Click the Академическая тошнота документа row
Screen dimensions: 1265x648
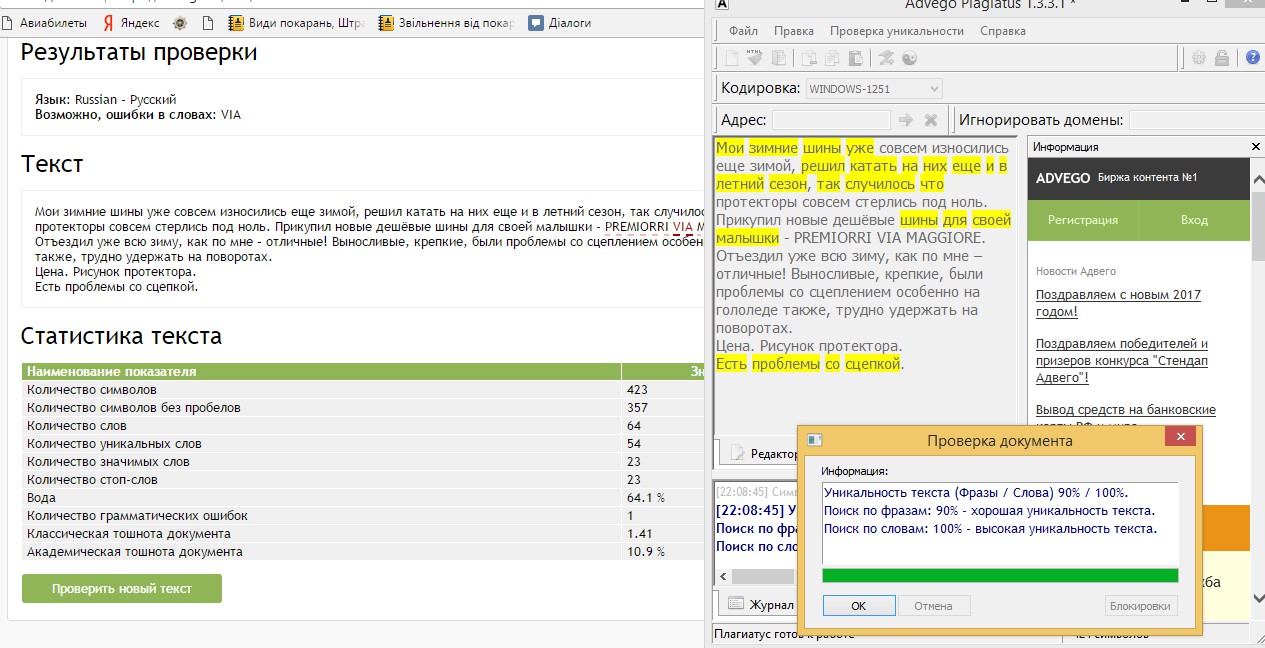point(362,552)
